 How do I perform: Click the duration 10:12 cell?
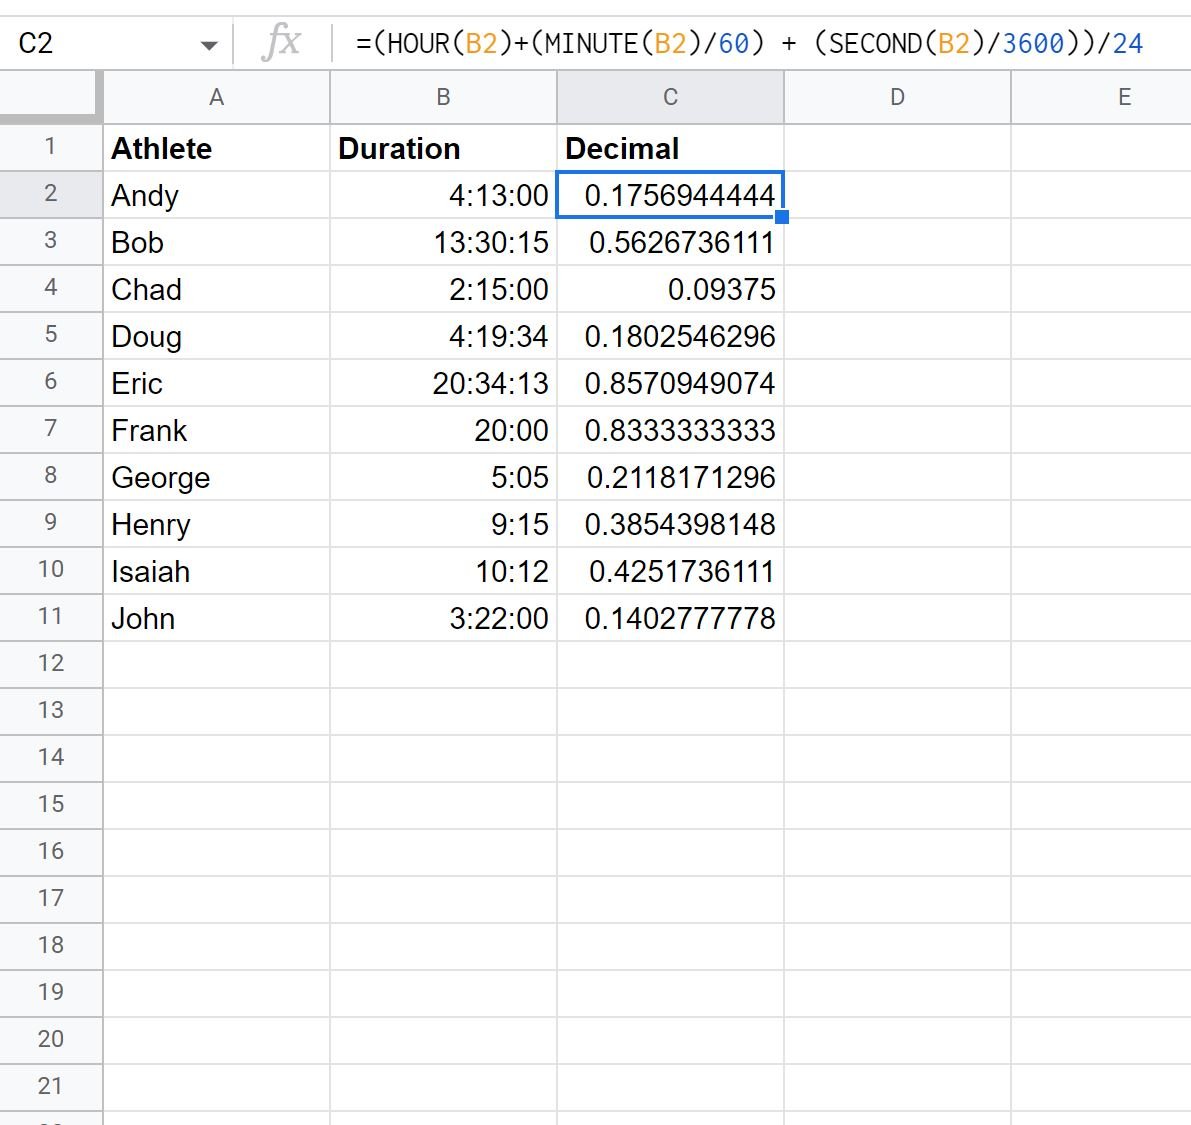pos(444,571)
